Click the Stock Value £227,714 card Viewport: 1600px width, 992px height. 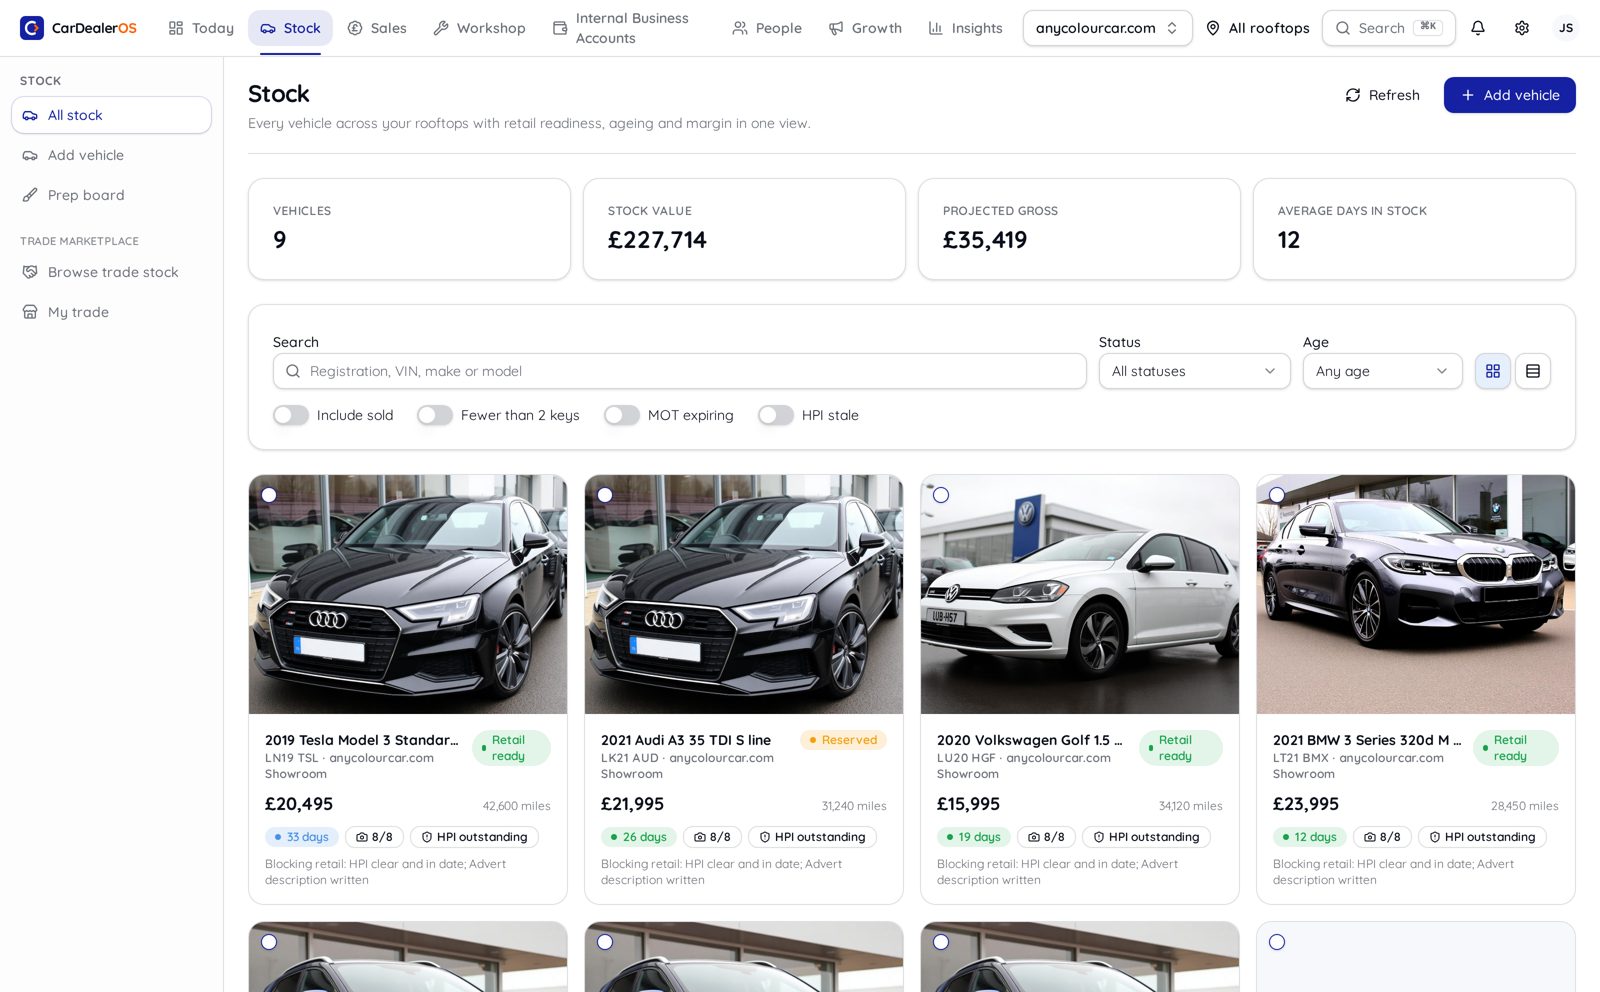tap(744, 229)
